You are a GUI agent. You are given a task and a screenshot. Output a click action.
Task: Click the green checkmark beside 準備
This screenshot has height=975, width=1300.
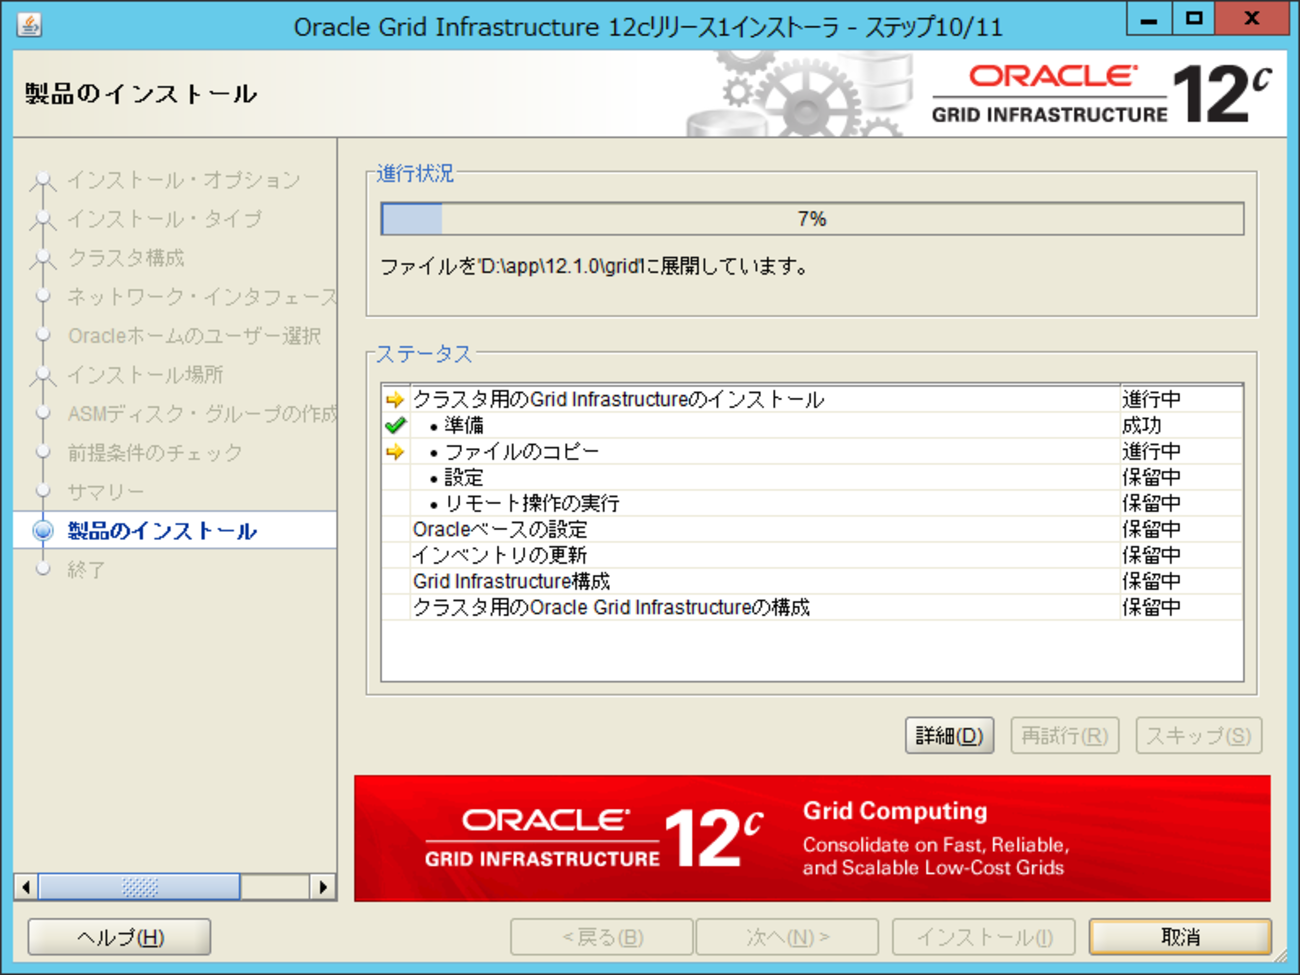pos(395,425)
